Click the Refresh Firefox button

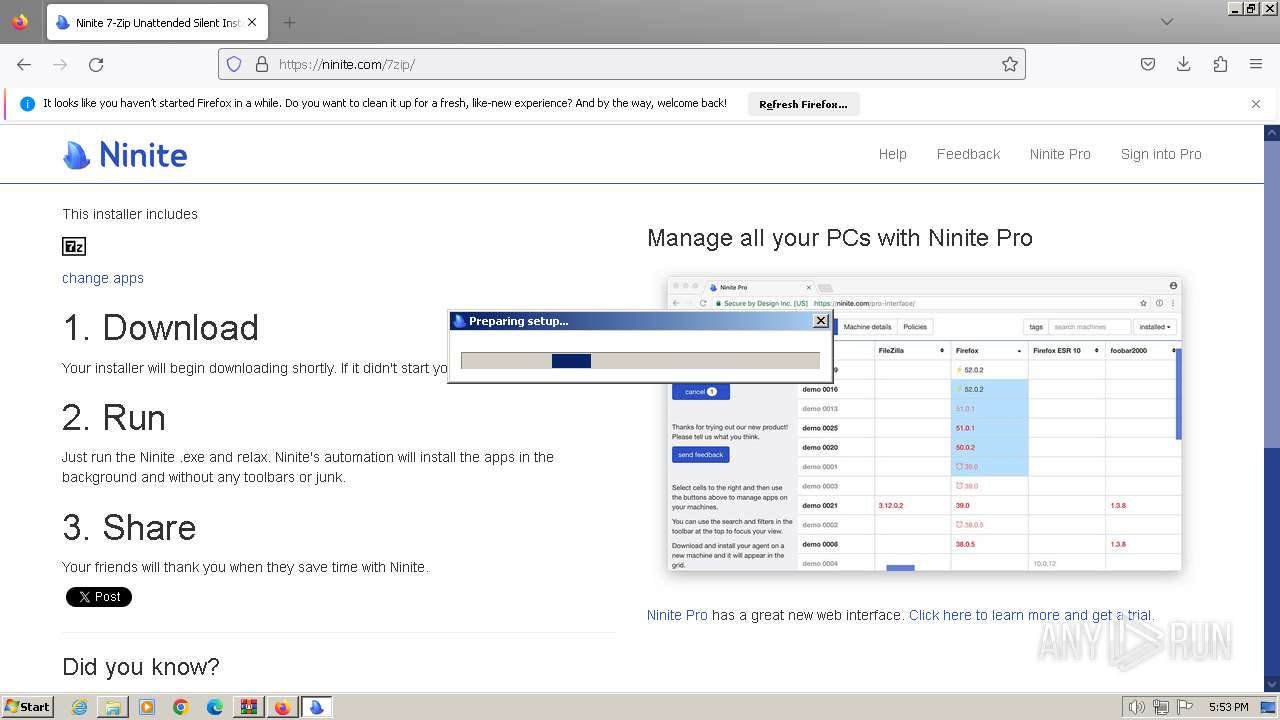coord(803,104)
